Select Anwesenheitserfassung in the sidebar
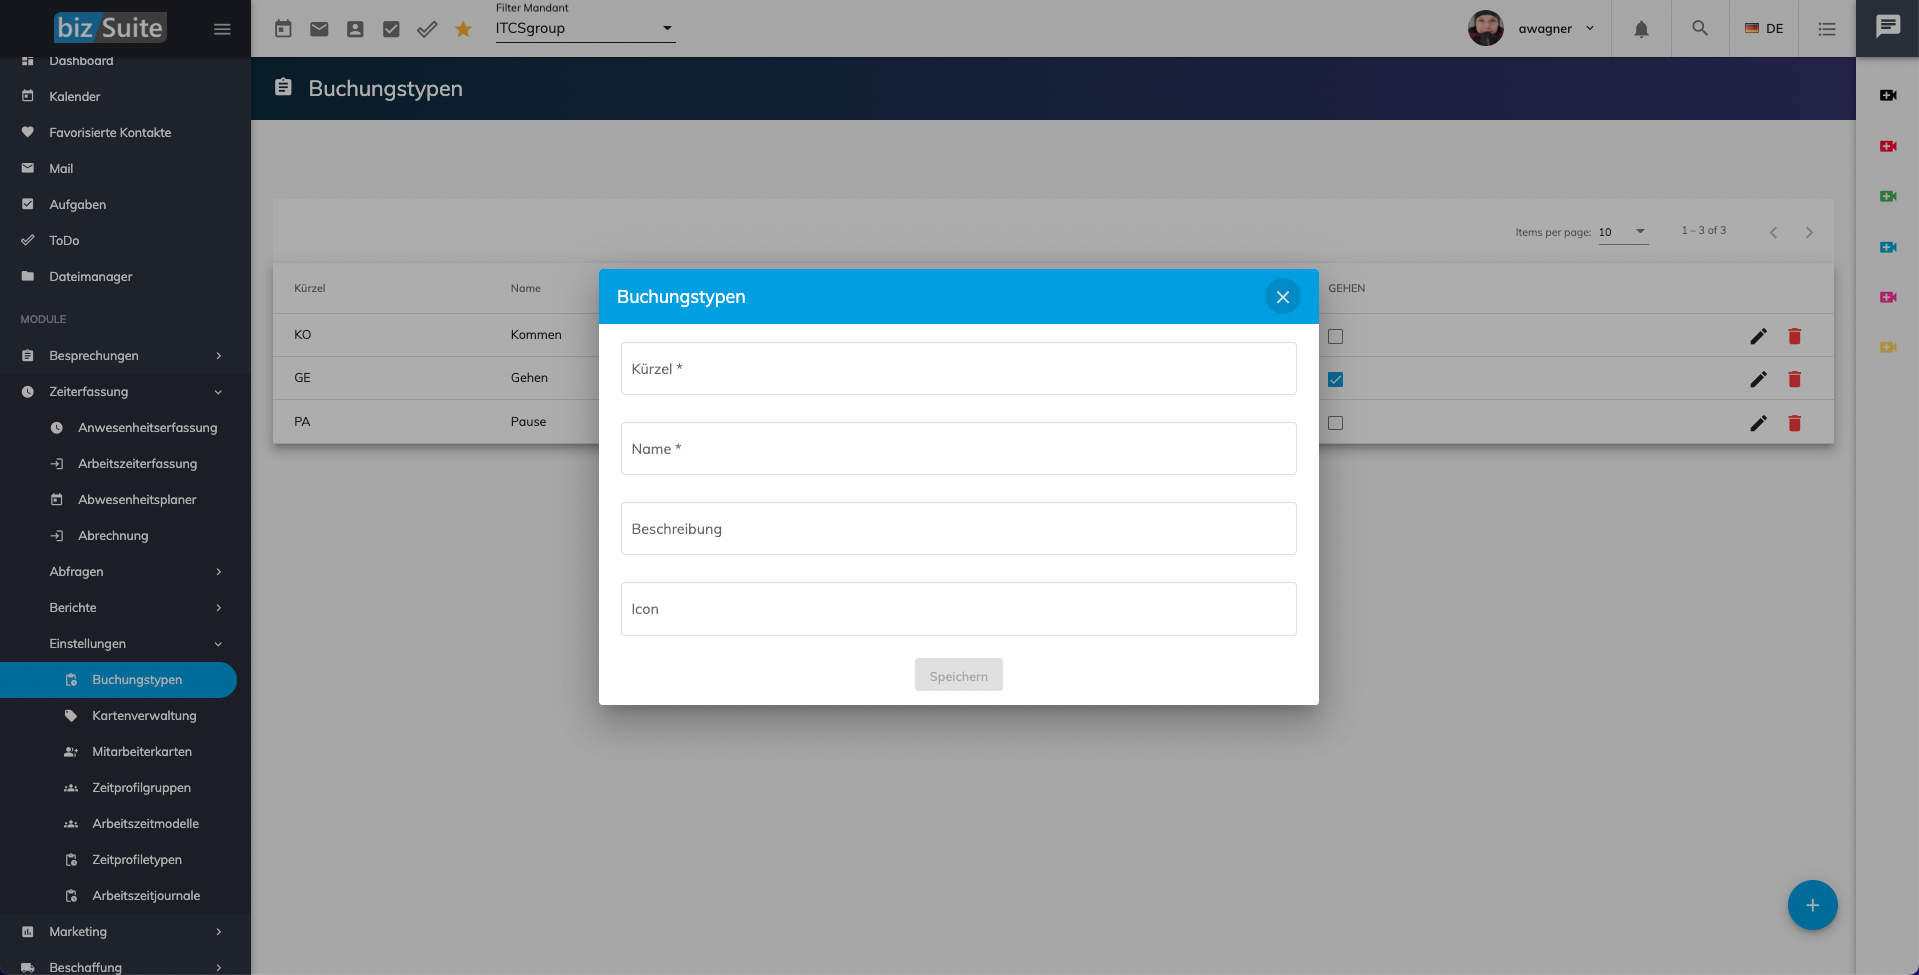The image size is (1919, 975). 147,428
